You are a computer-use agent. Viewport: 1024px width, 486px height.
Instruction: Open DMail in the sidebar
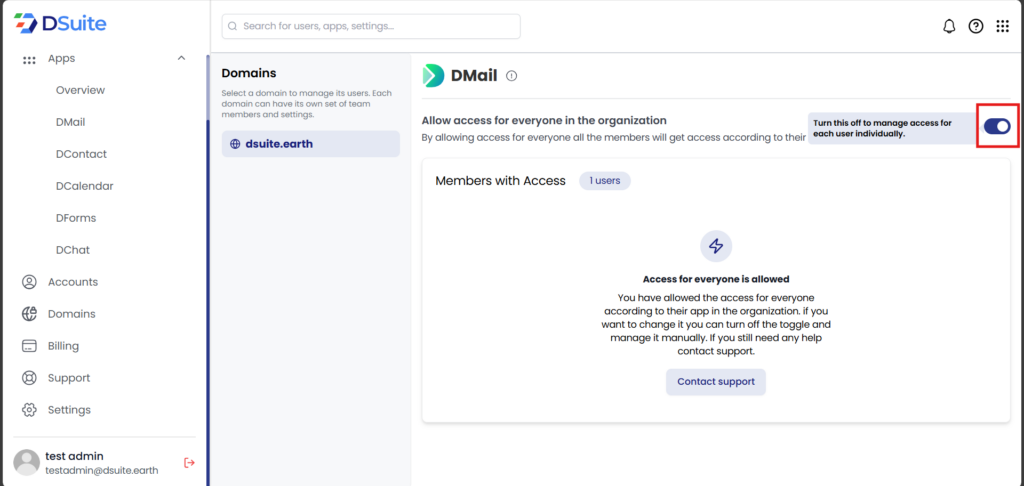[70, 122]
